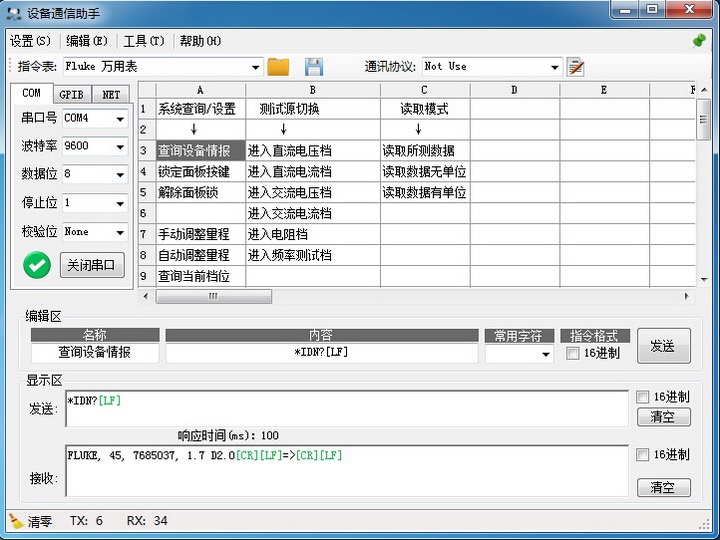Tick 16进制 checkbox beside the 发送 display box

tap(642, 397)
